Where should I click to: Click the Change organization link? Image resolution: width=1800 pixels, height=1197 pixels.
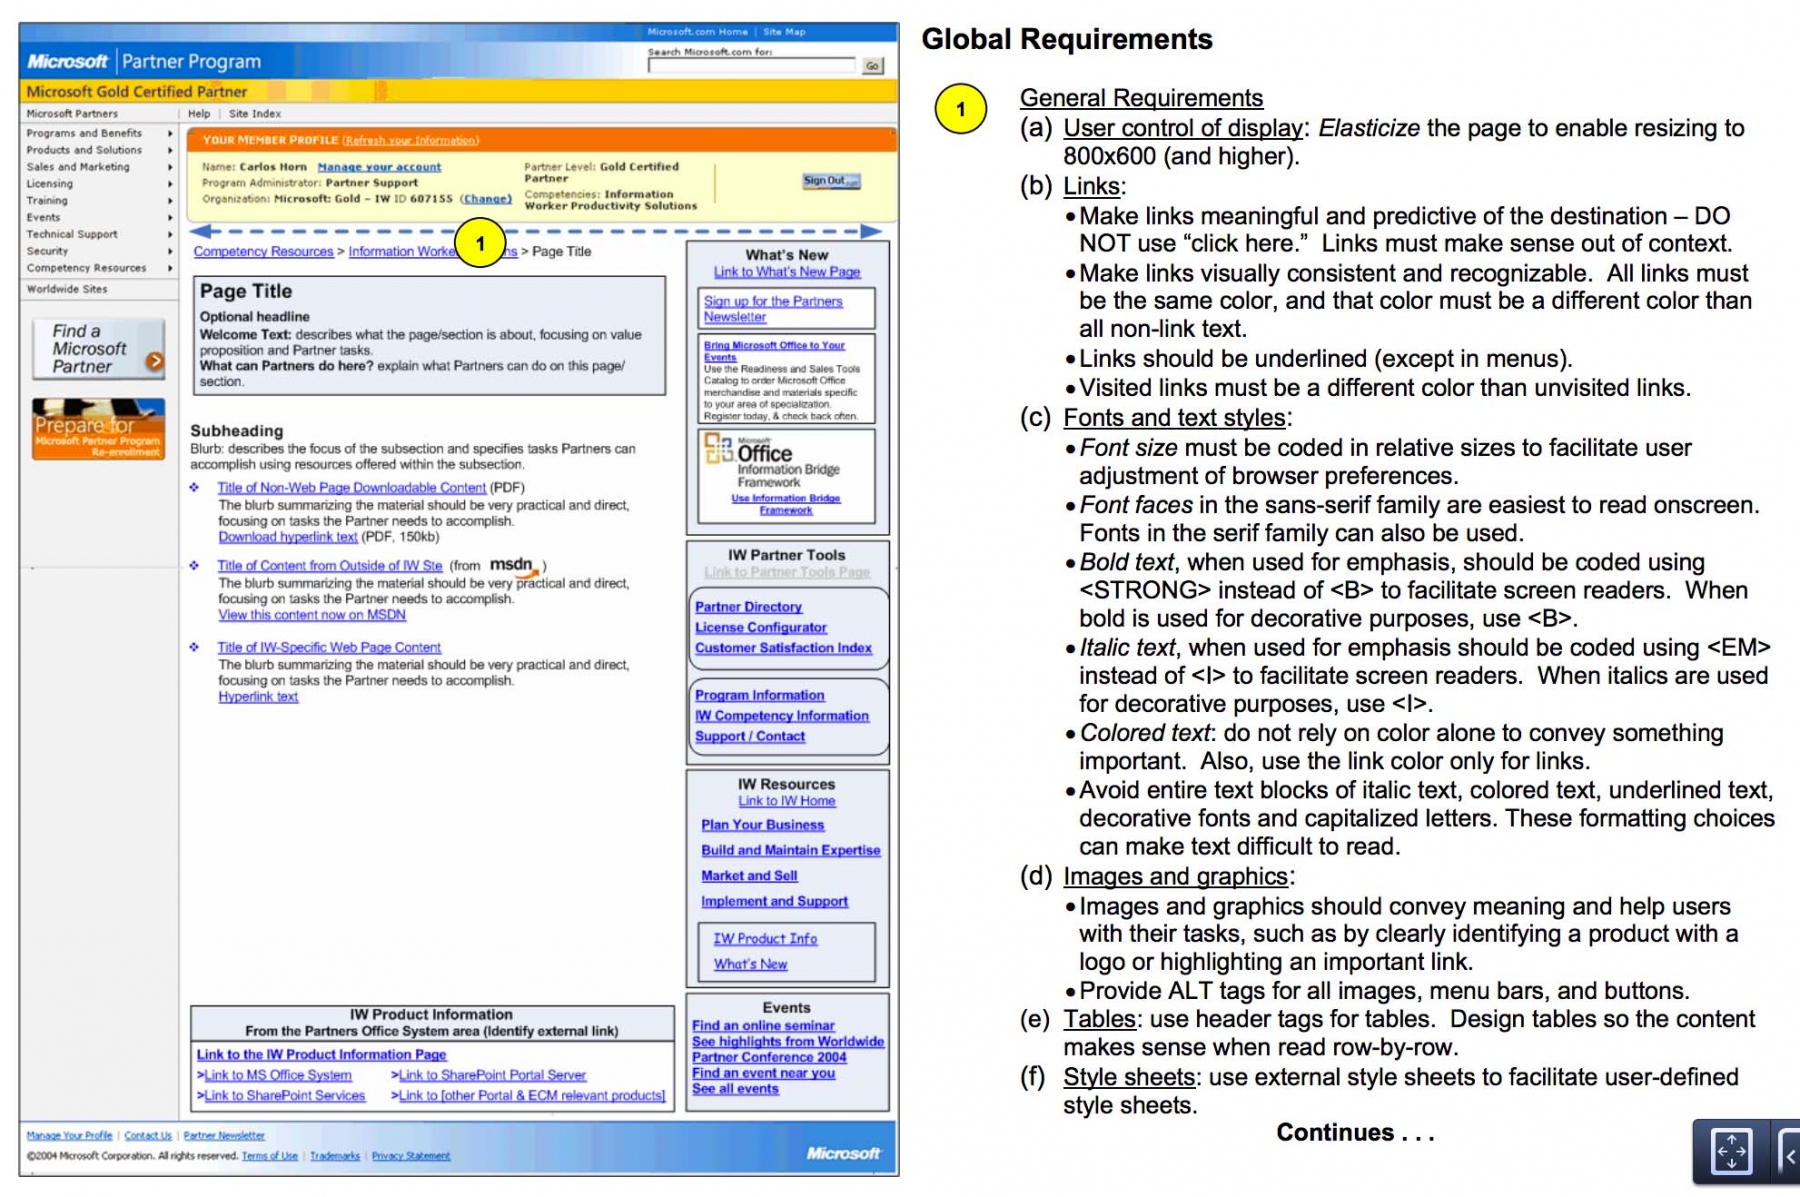tap(486, 199)
